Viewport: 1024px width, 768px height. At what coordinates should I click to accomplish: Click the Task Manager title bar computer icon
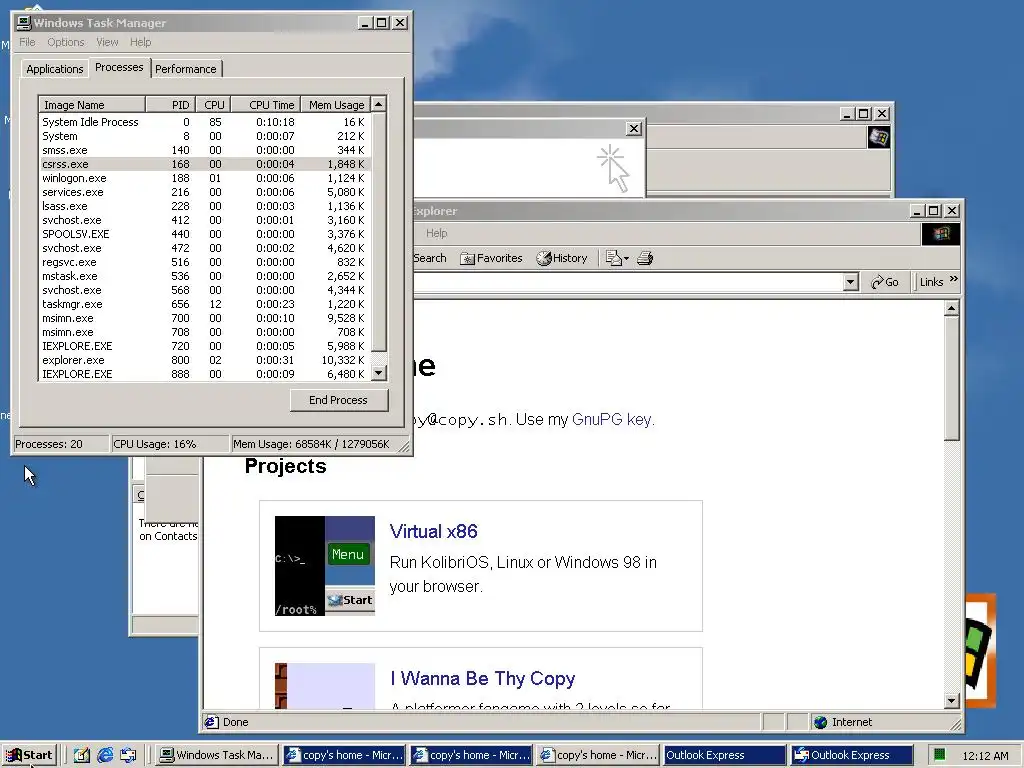[24, 23]
